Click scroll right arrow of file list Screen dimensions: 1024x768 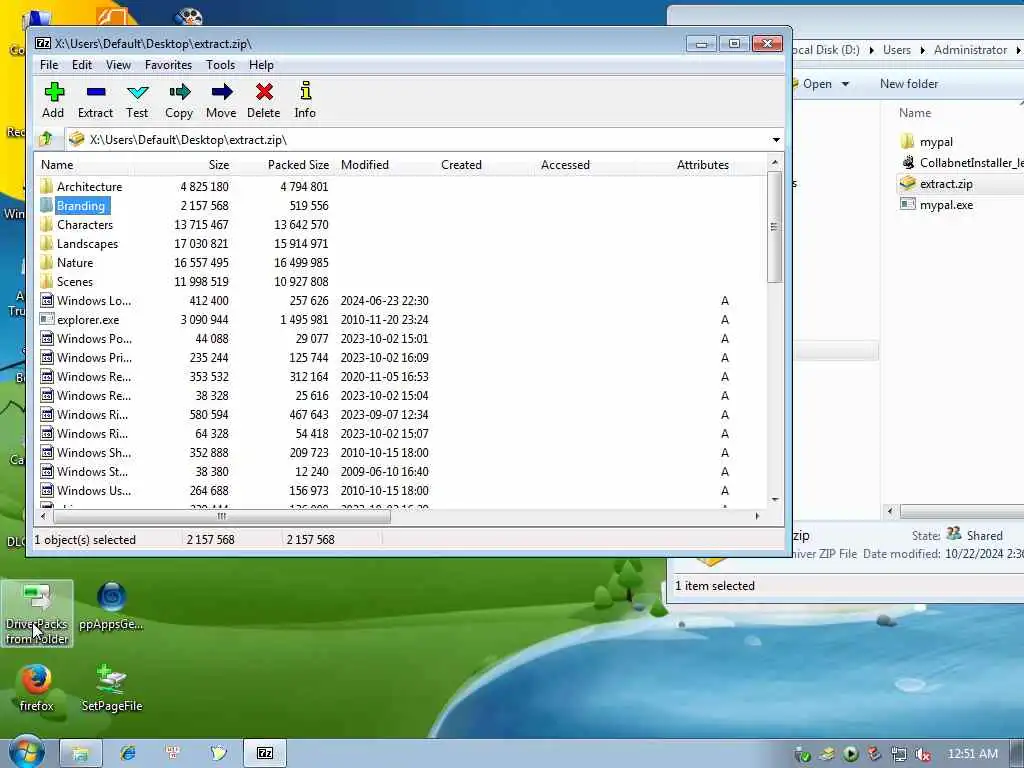(x=757, y=516)
